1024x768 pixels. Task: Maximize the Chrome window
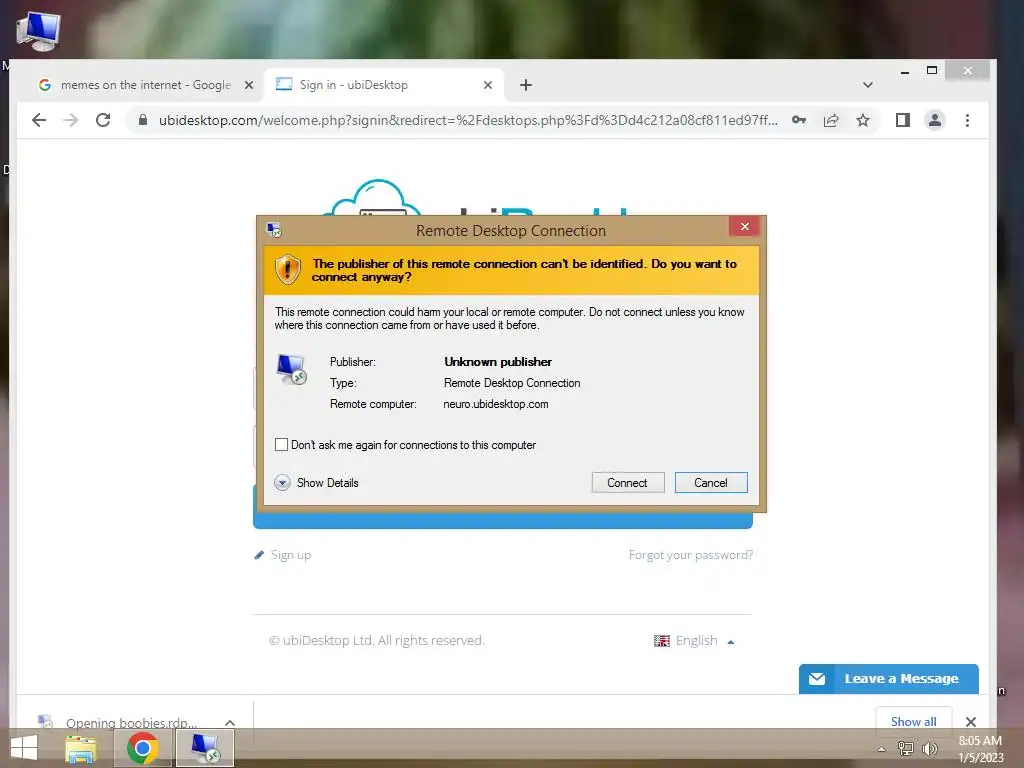coord(932,71)
